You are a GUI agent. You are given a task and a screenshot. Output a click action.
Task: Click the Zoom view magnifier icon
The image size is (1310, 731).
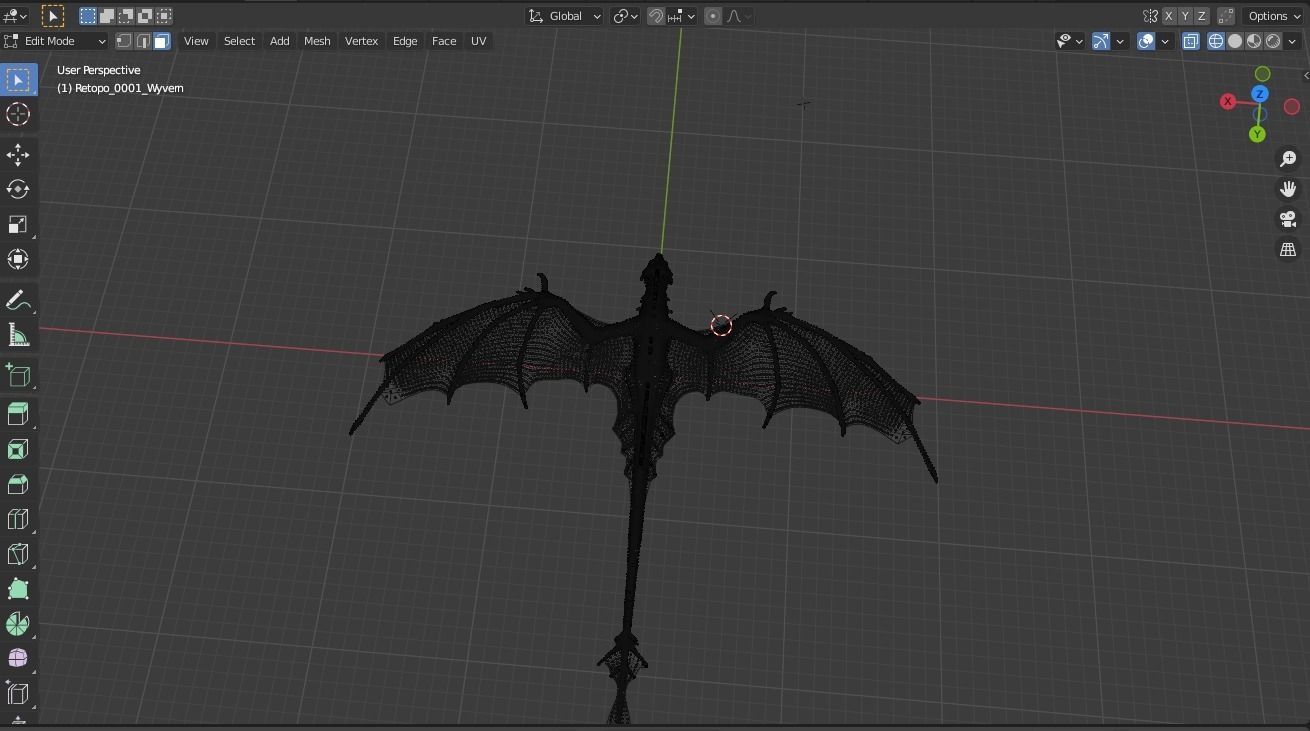coord(1288,159)
